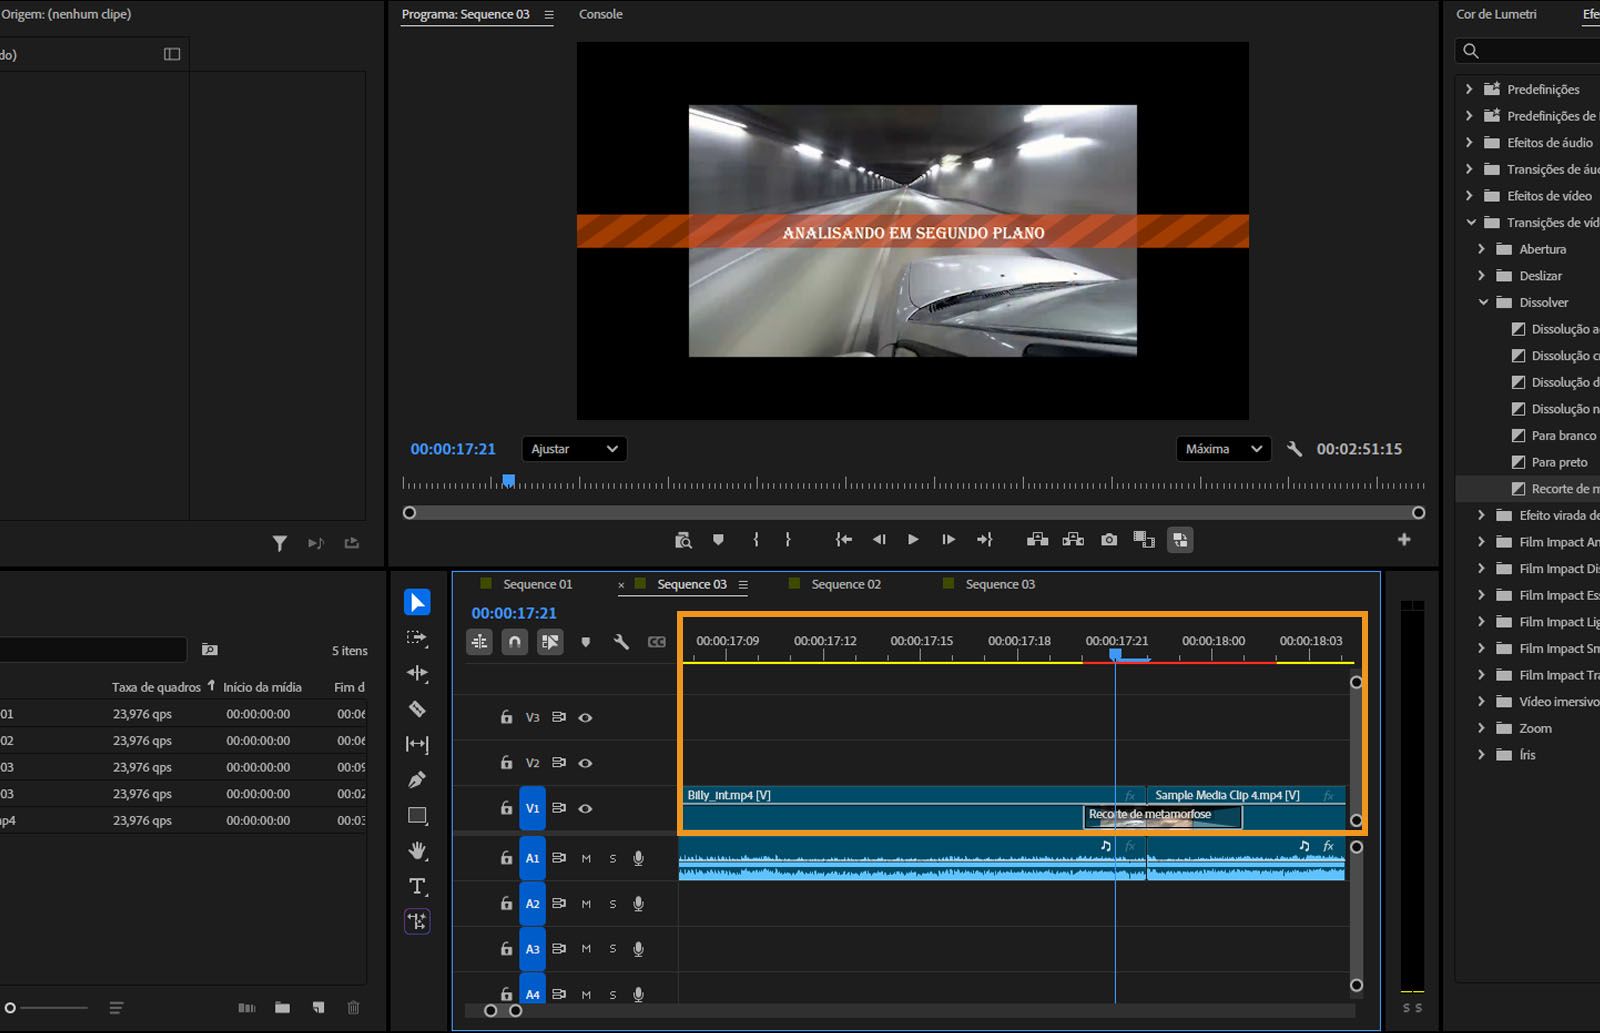
Task: Open the timeline settings wrench icon
Action: (621, 642)
